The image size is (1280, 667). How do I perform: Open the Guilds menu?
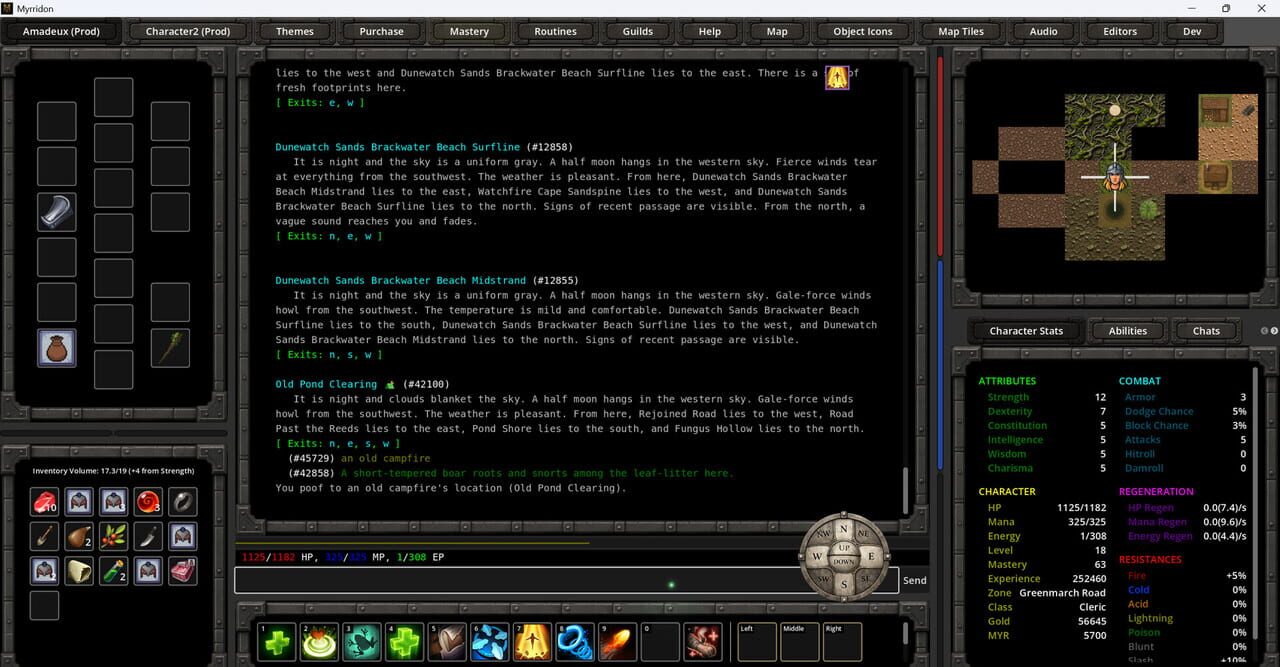638,31
